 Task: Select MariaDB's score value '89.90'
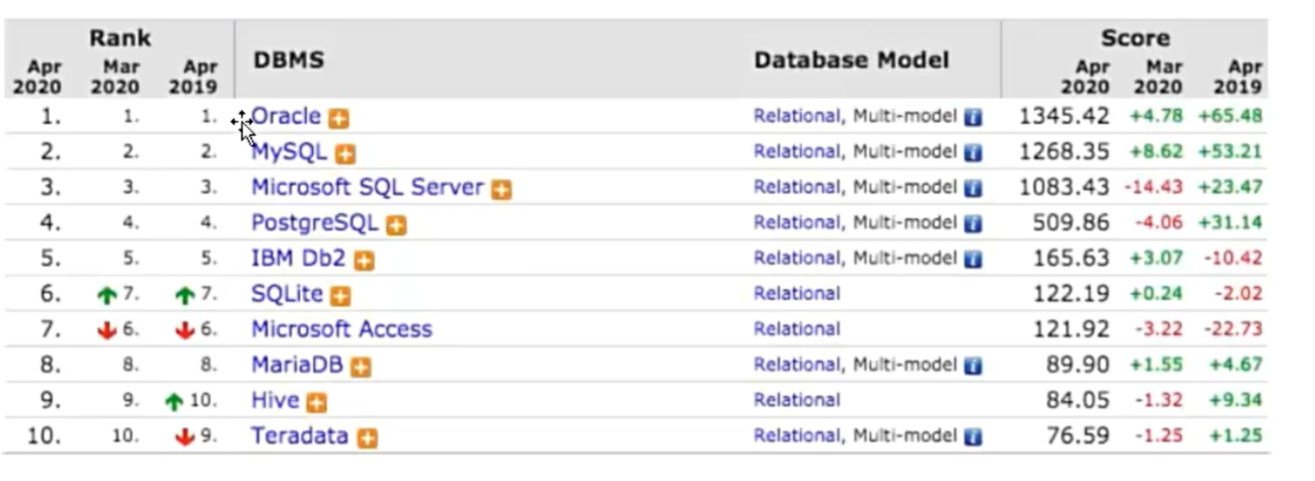coord(1078,365)
